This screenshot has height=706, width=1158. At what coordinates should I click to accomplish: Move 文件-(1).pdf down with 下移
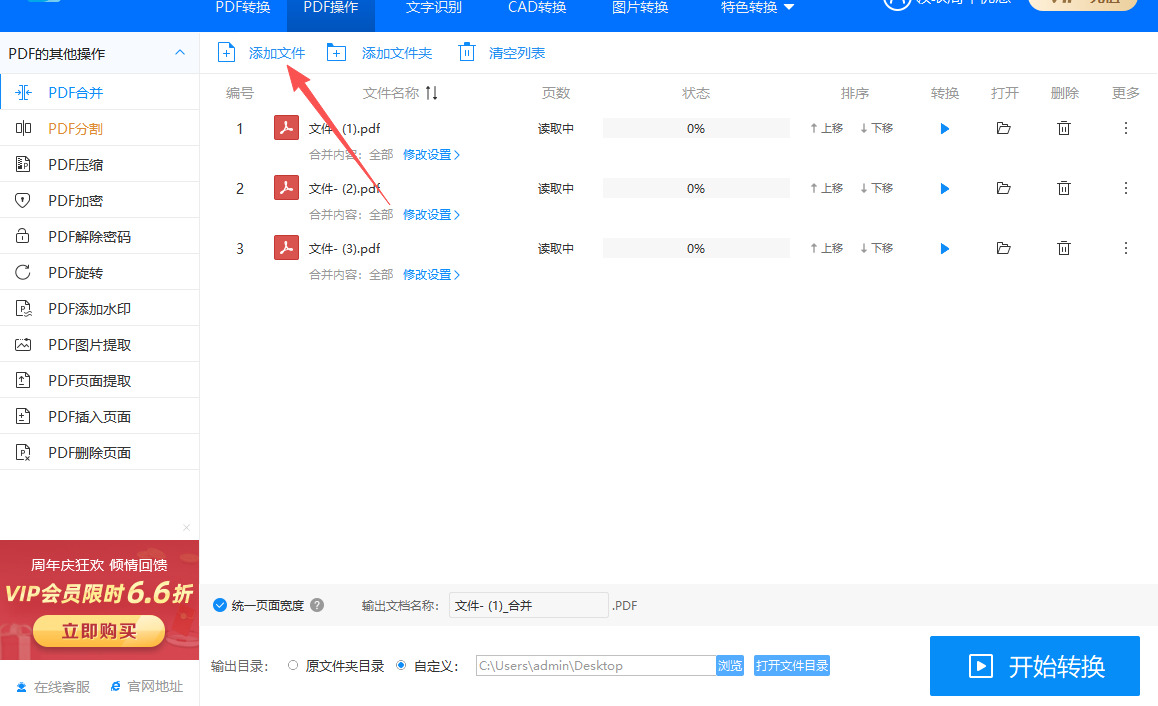coord(877,128)
